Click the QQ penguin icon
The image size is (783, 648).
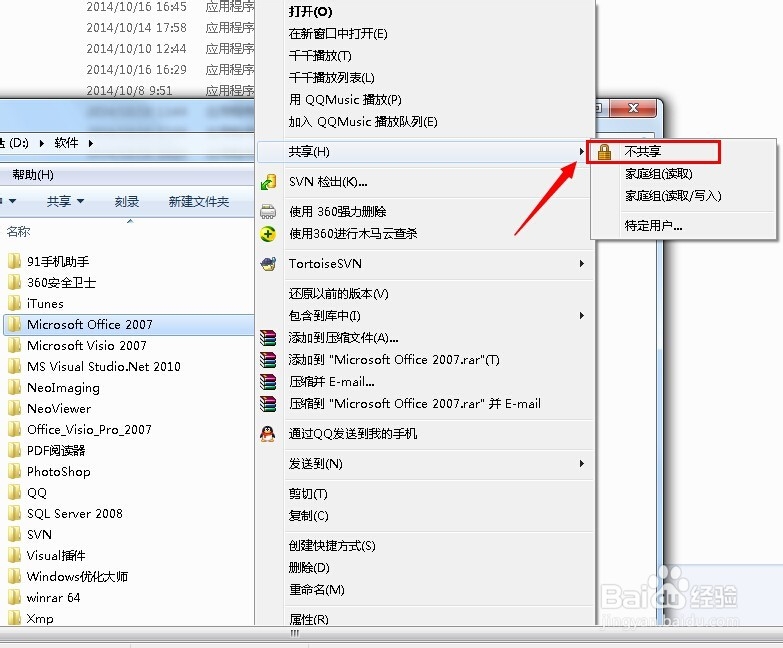(x=268, y=434)
